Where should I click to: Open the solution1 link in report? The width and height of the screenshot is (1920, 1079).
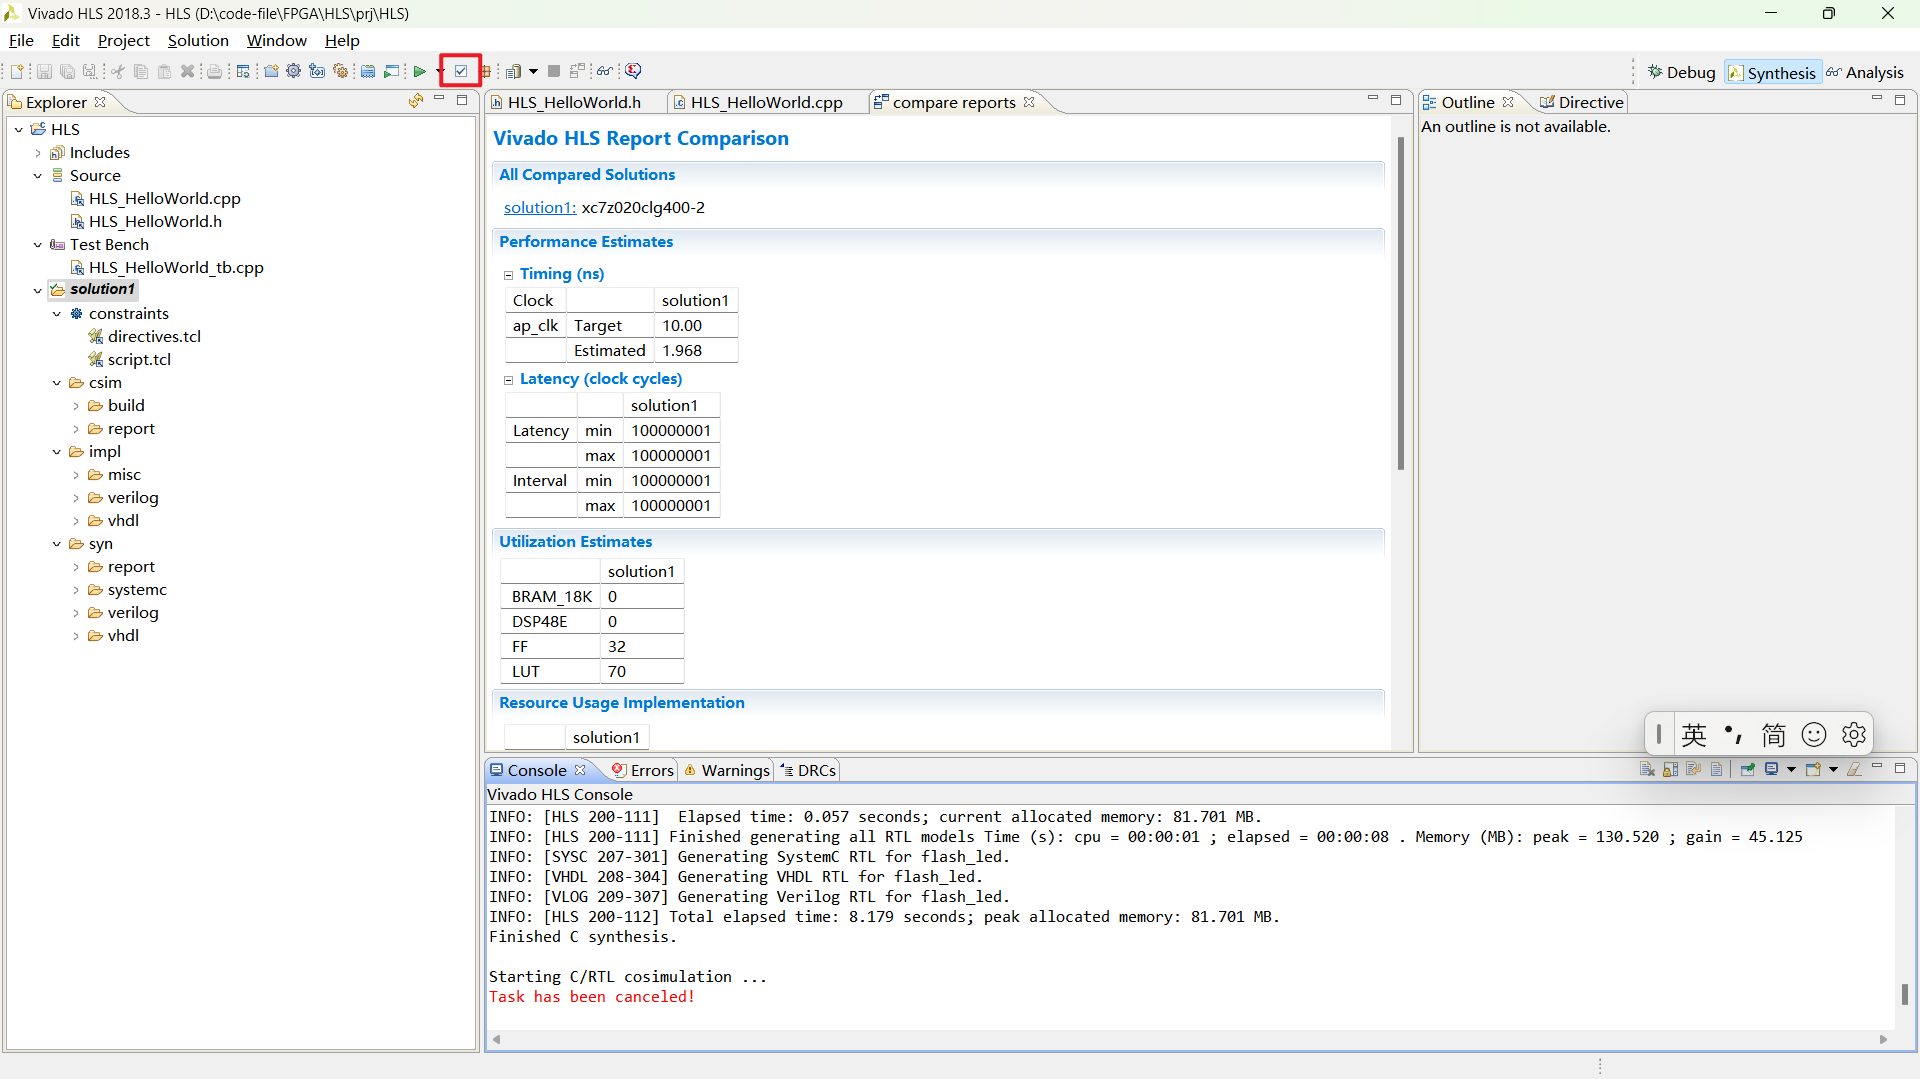540,208
